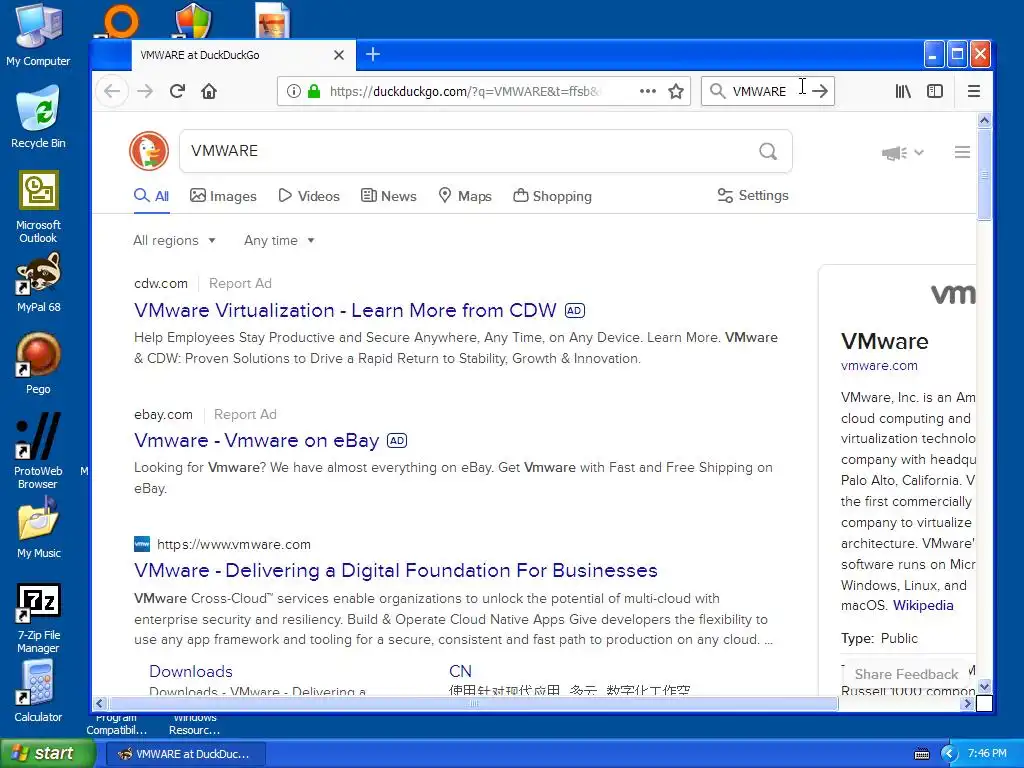Screen dimensions: 1024x768
Task: Switch to News results tab
Action: tap(389, 196)
